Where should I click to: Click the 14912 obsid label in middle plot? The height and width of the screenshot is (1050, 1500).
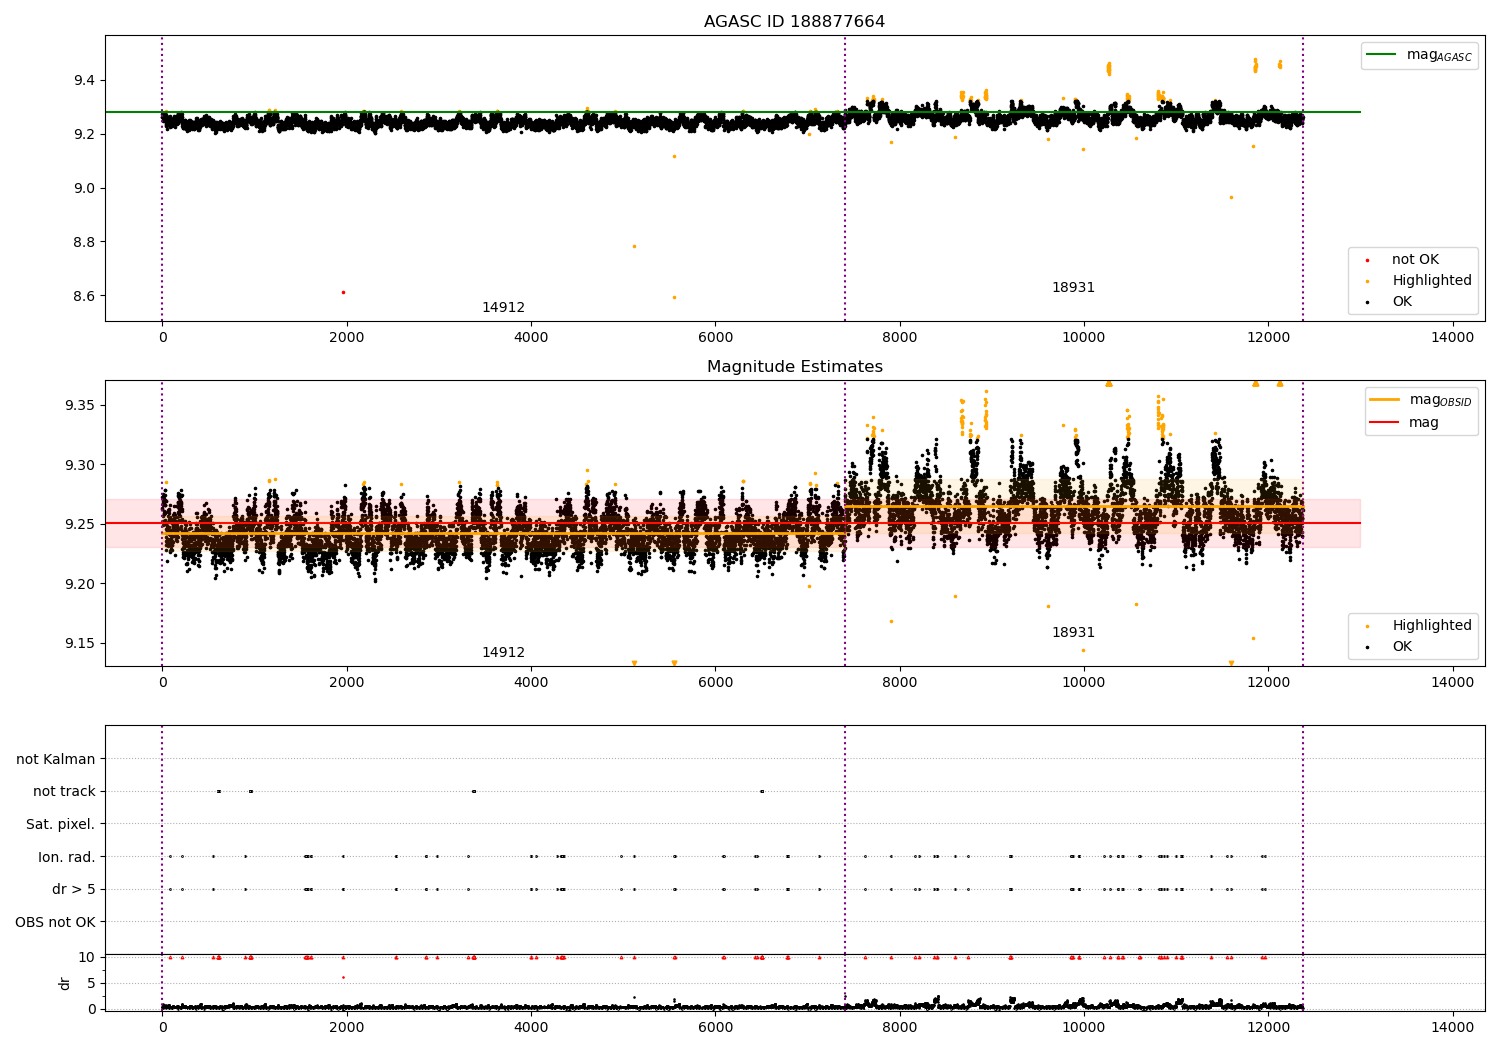[x=503, y=653]
